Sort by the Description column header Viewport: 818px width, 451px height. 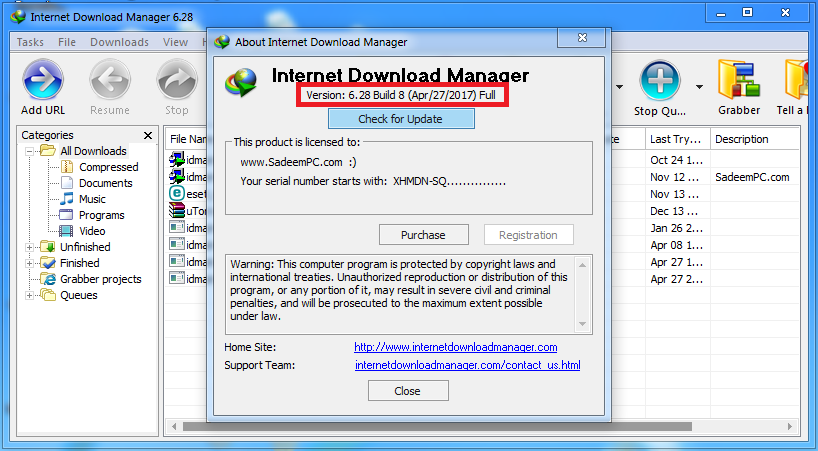[x=754, y=139]
